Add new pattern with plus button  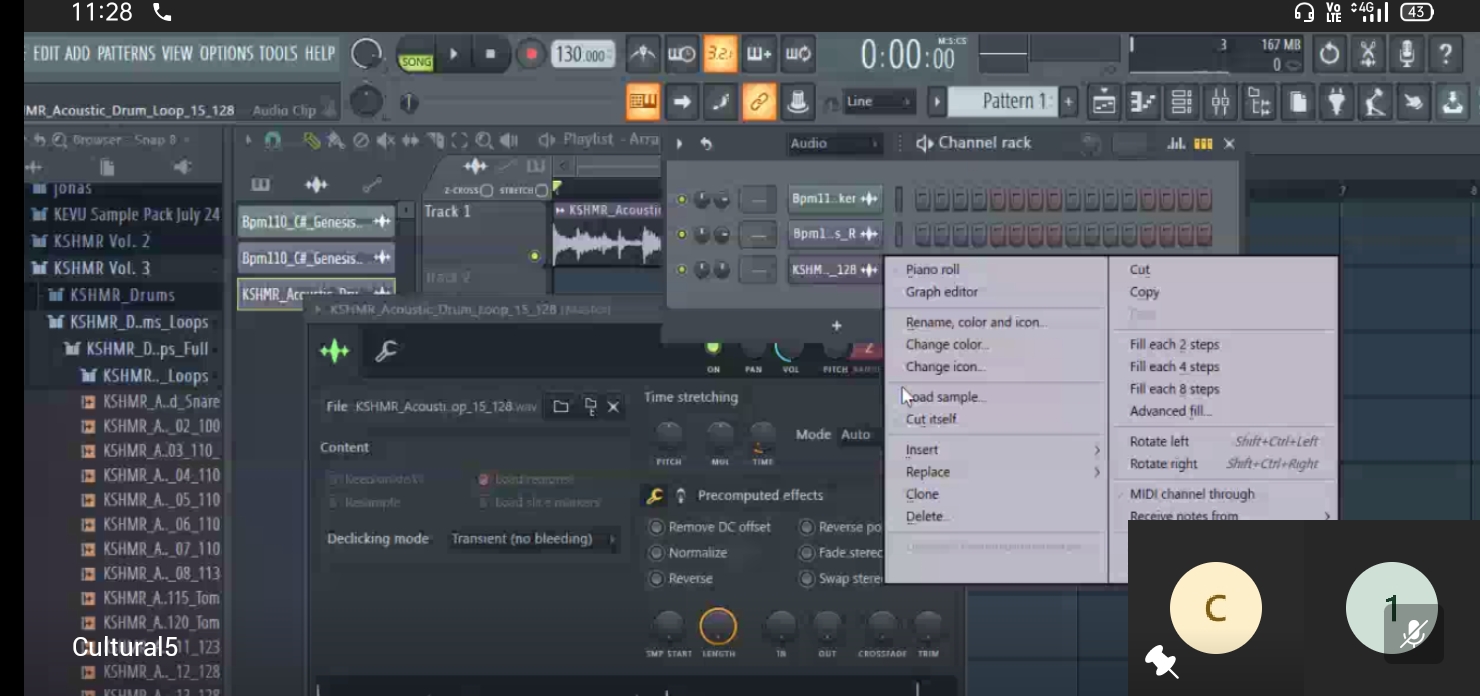1069,102
